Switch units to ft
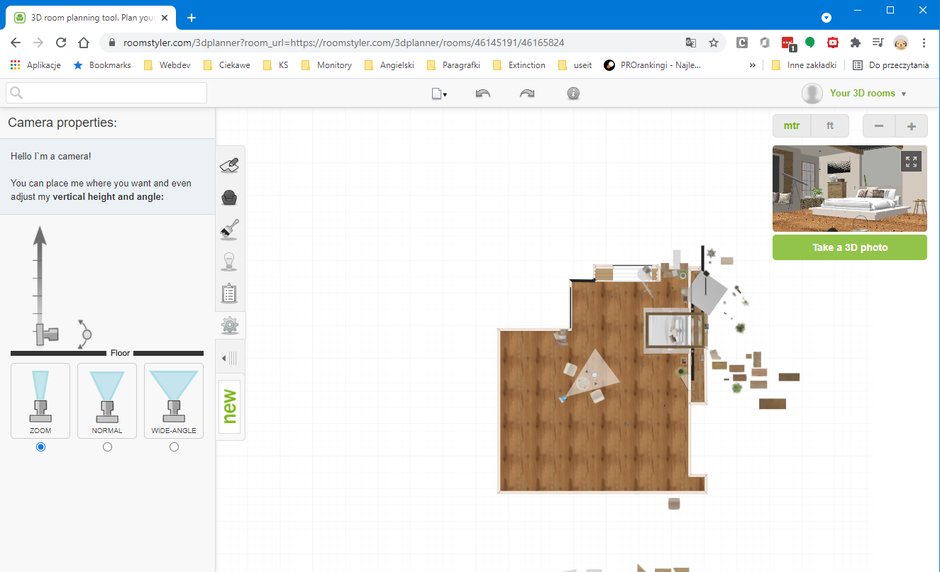The width and height of the screenshot is (940, 572). [830, 126]
